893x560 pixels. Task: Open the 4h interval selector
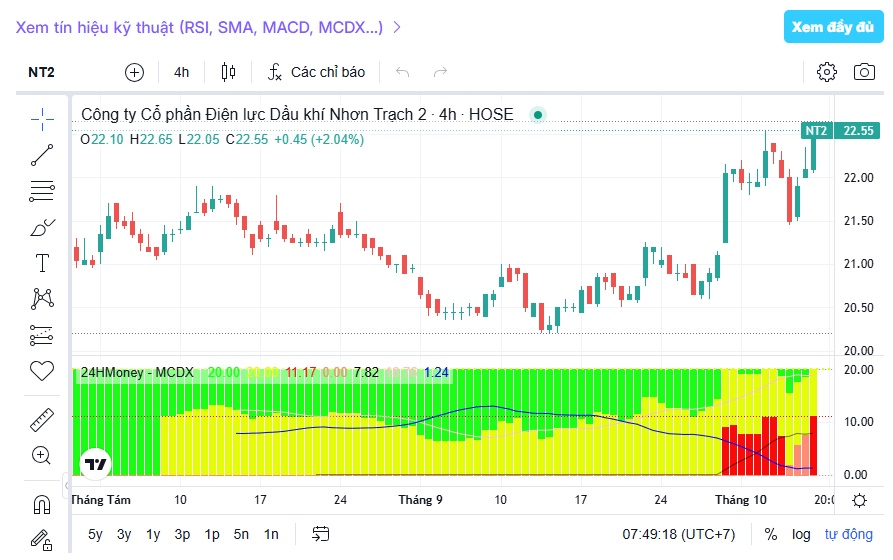(x=181, y=72)
